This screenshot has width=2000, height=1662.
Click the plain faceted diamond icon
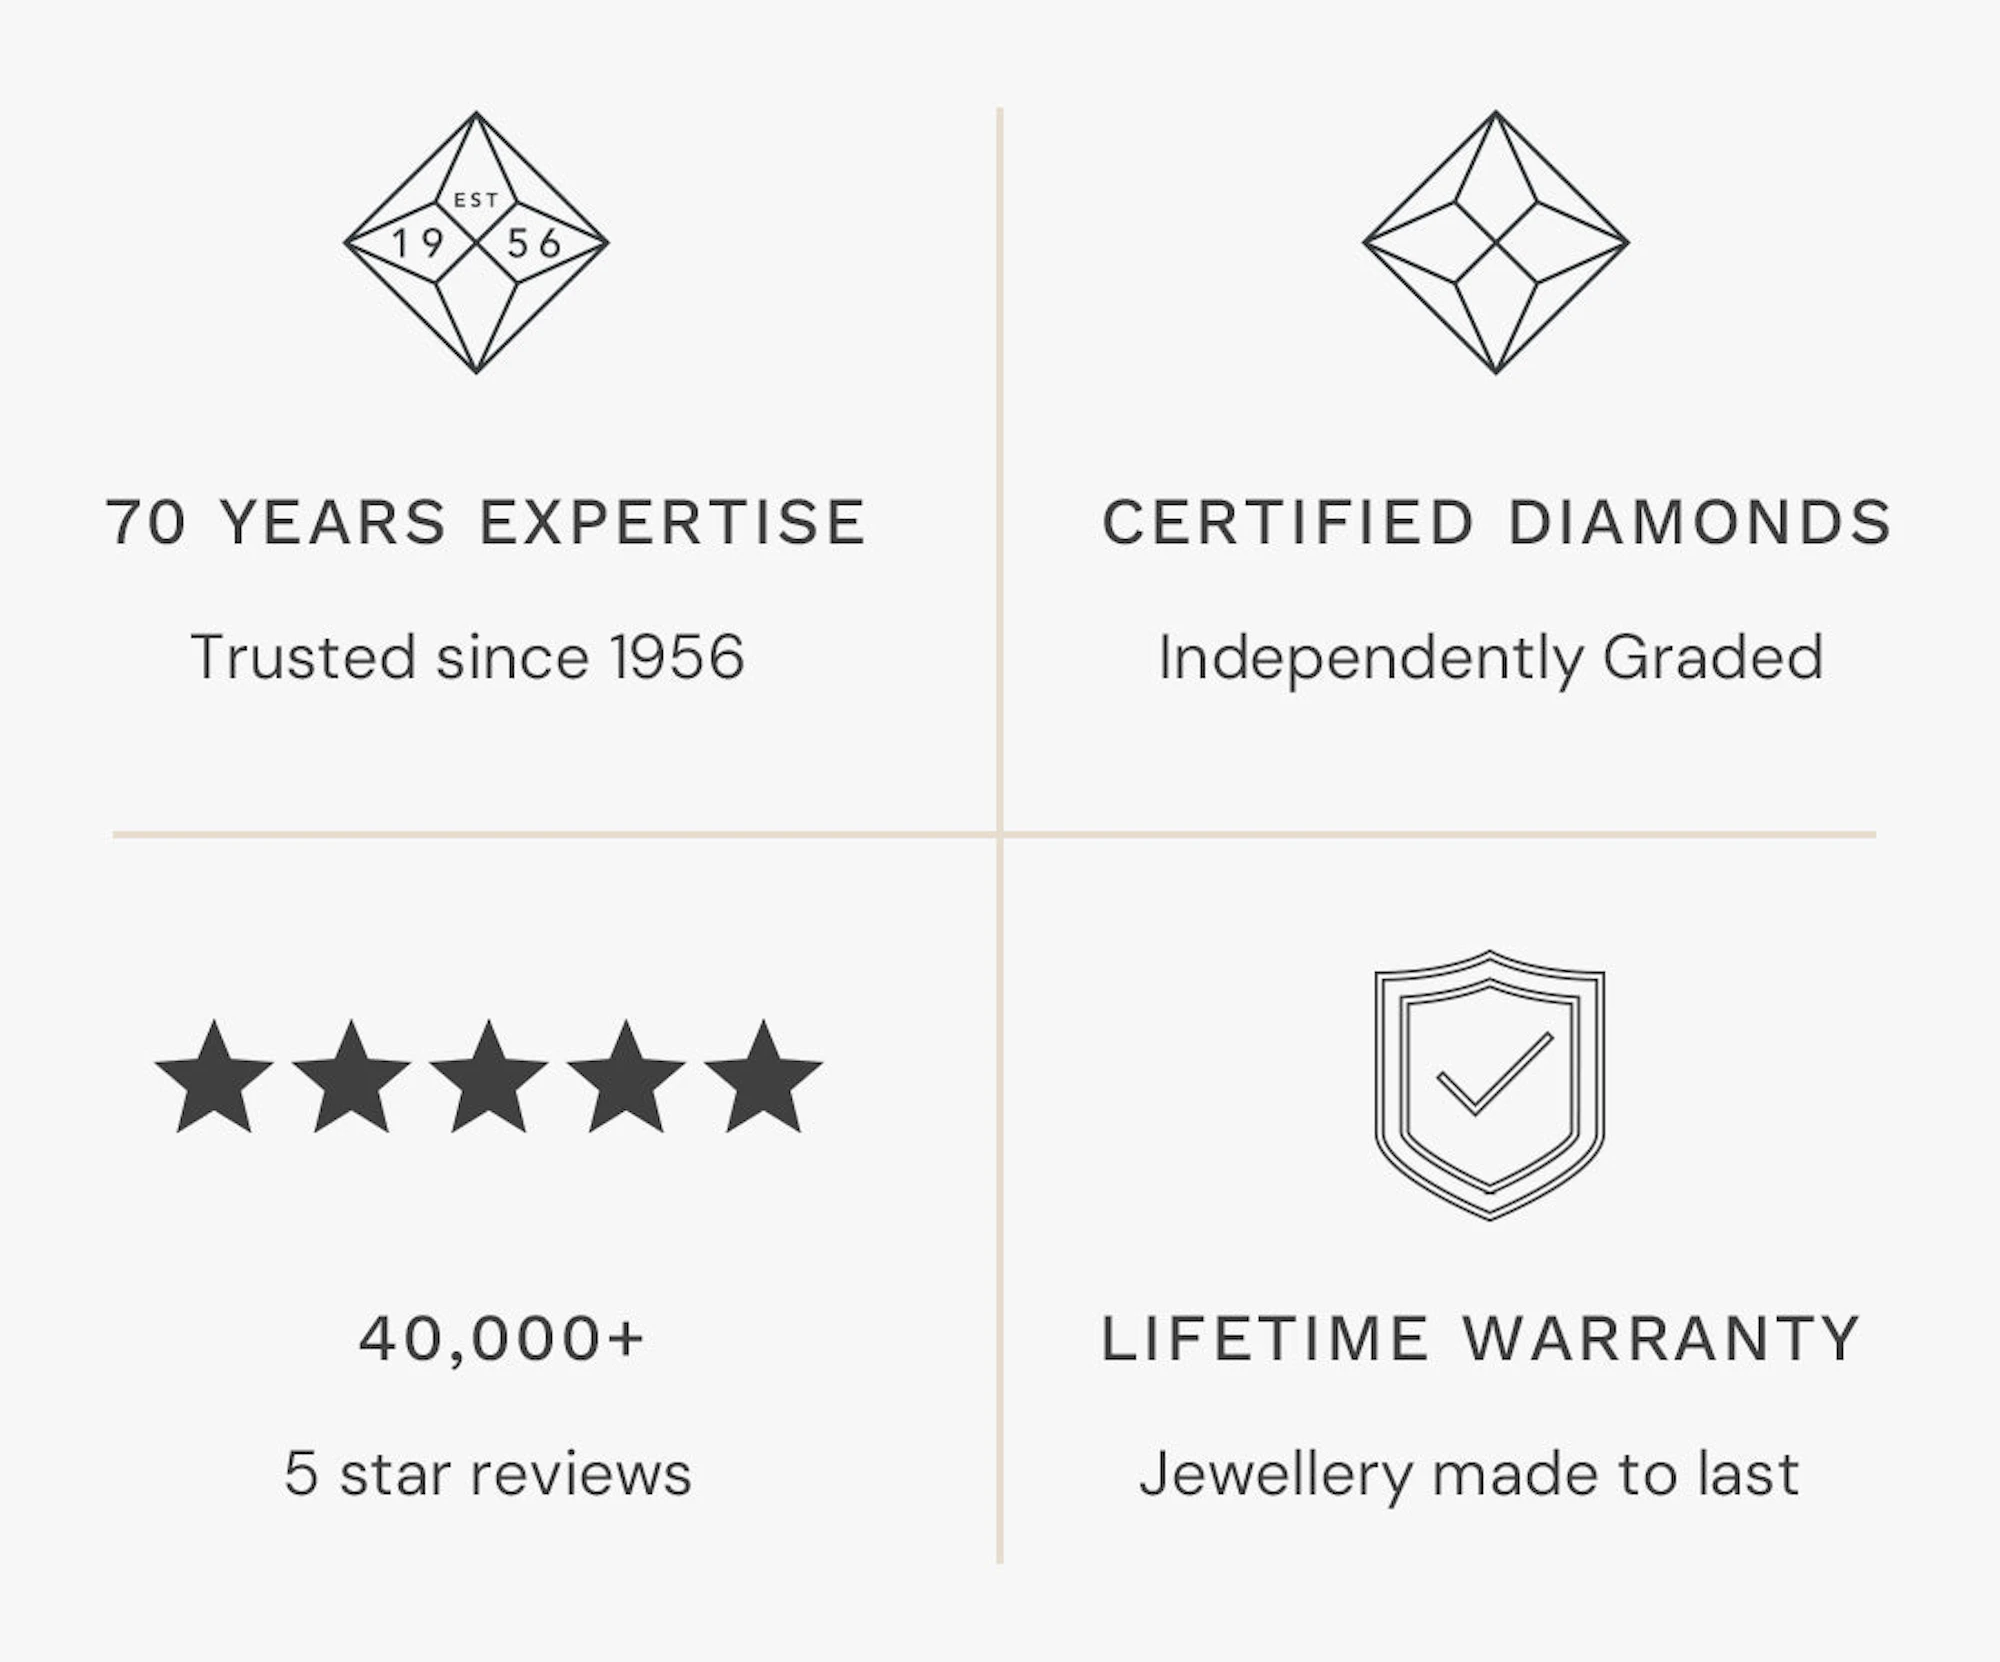tap(1495, 242)
